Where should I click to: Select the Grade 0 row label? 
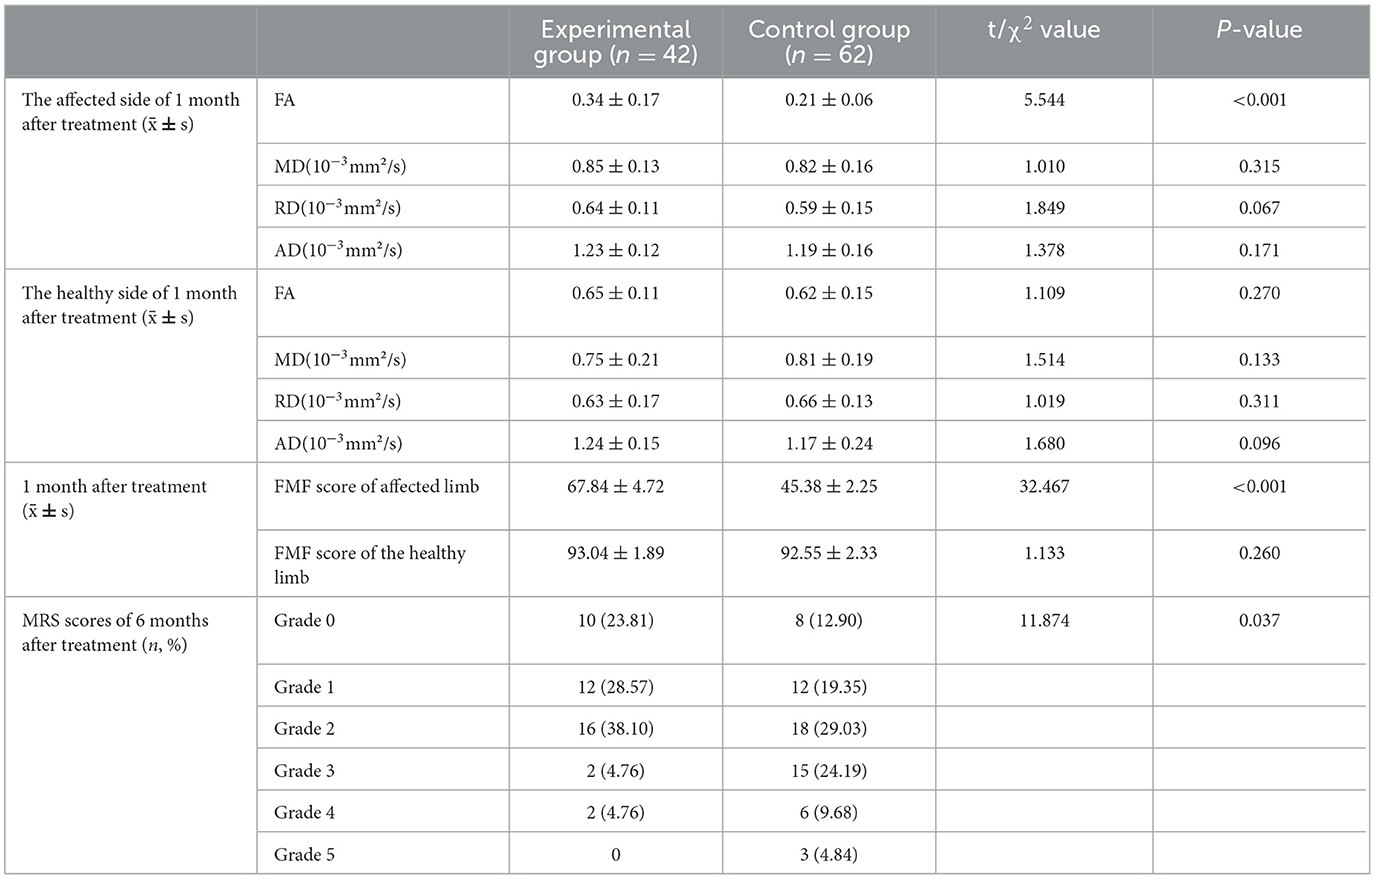pos(305,621)
